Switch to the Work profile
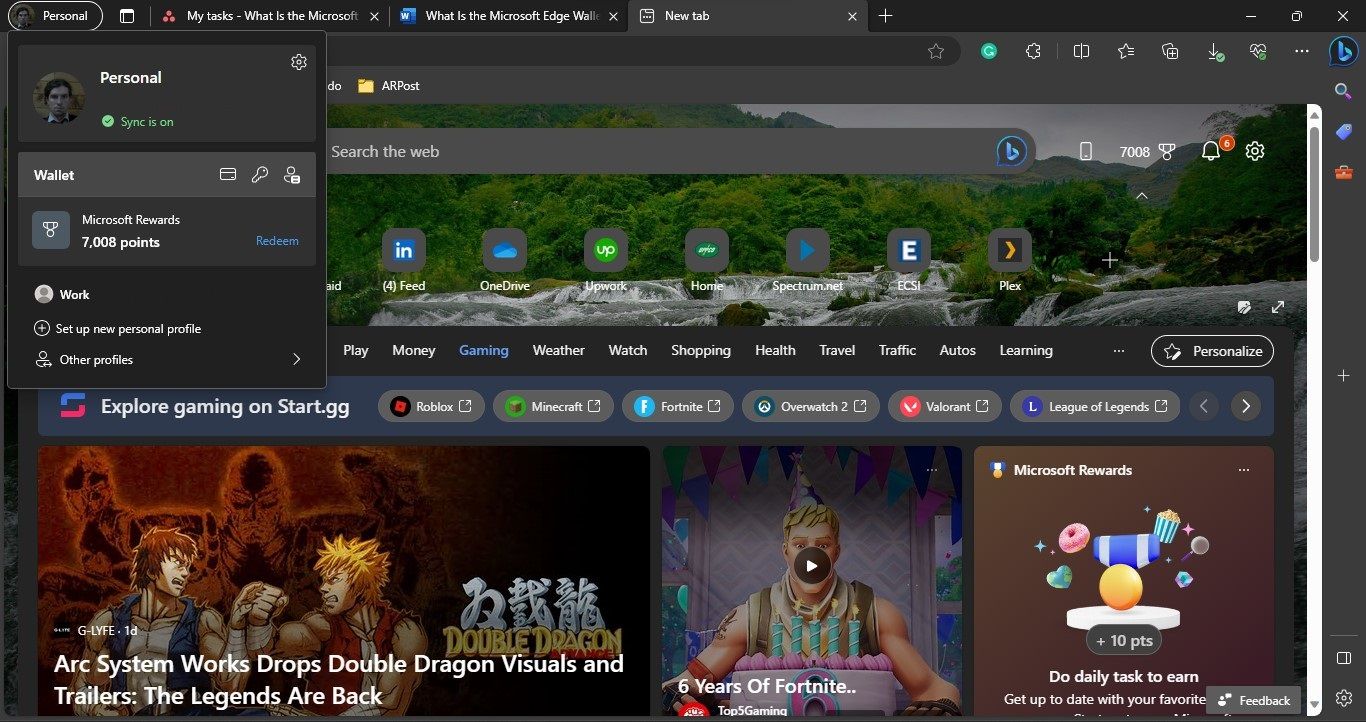 coord(74,294)
